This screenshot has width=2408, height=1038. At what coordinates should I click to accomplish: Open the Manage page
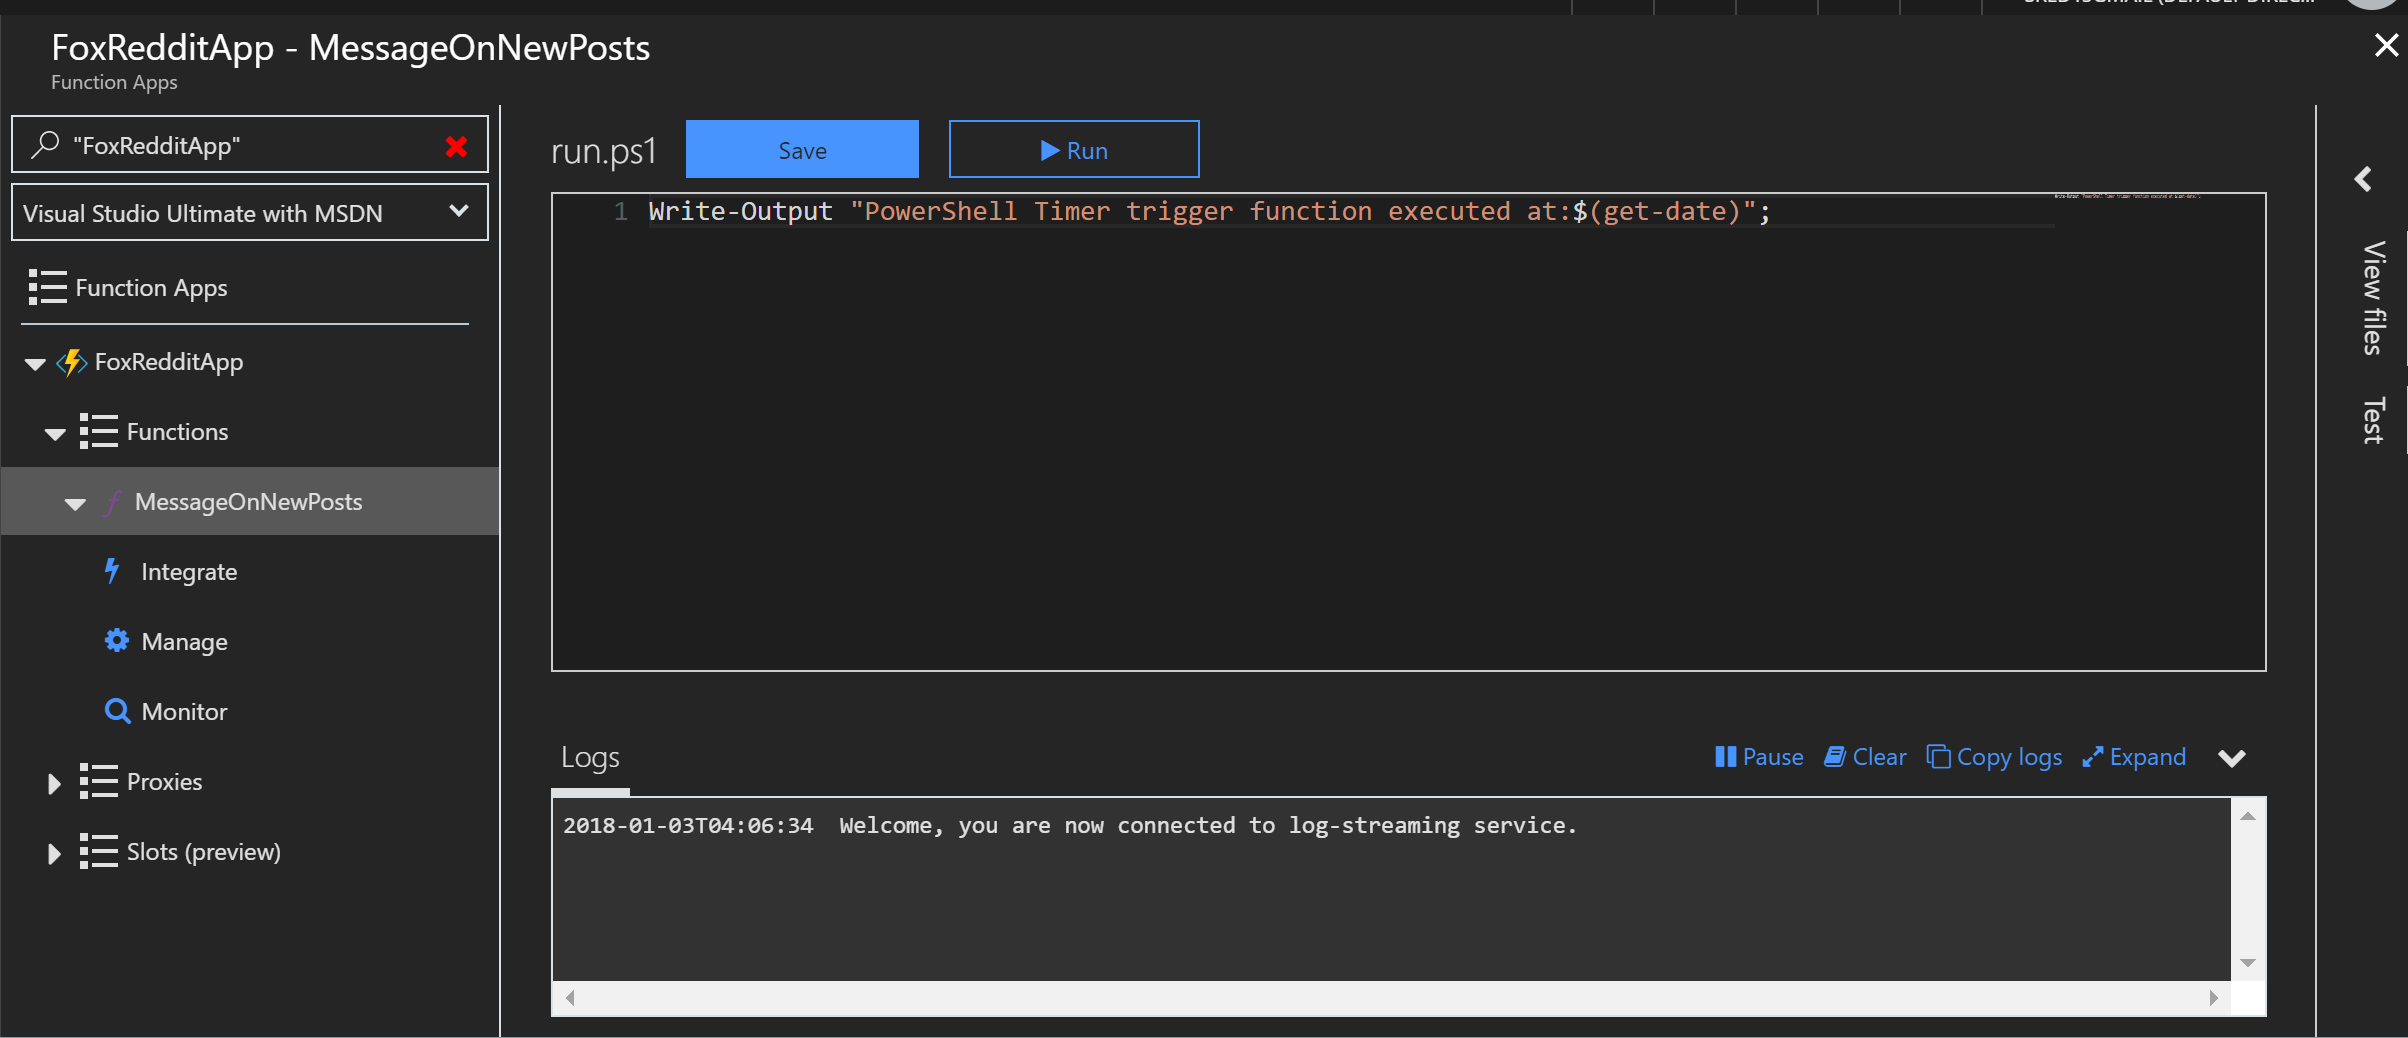pos(184,642)
